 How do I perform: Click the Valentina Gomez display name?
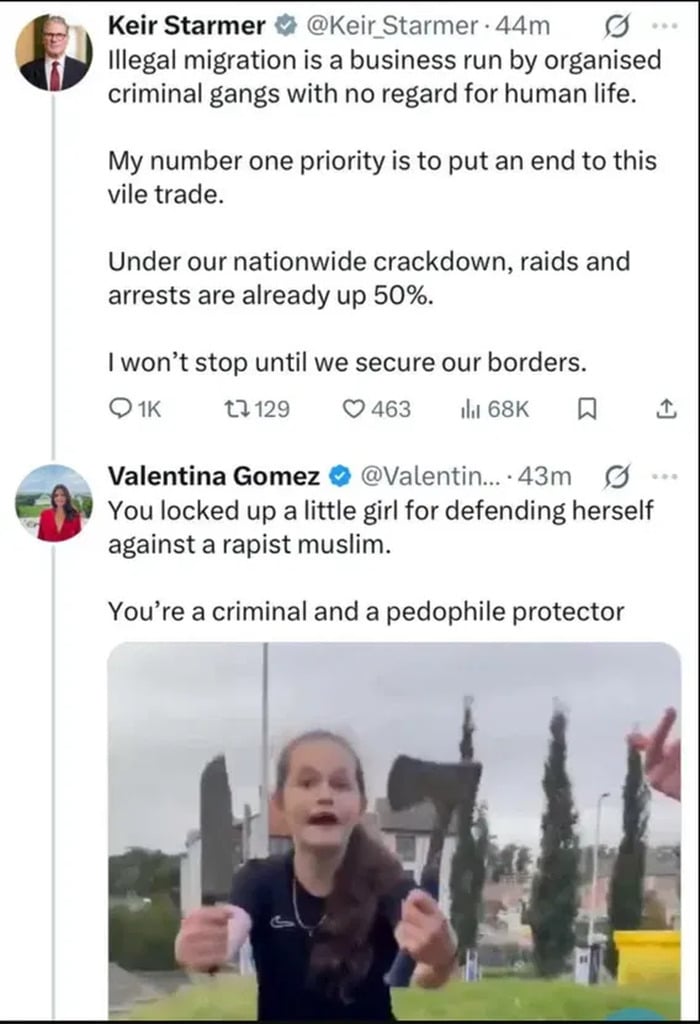point(214,476)
